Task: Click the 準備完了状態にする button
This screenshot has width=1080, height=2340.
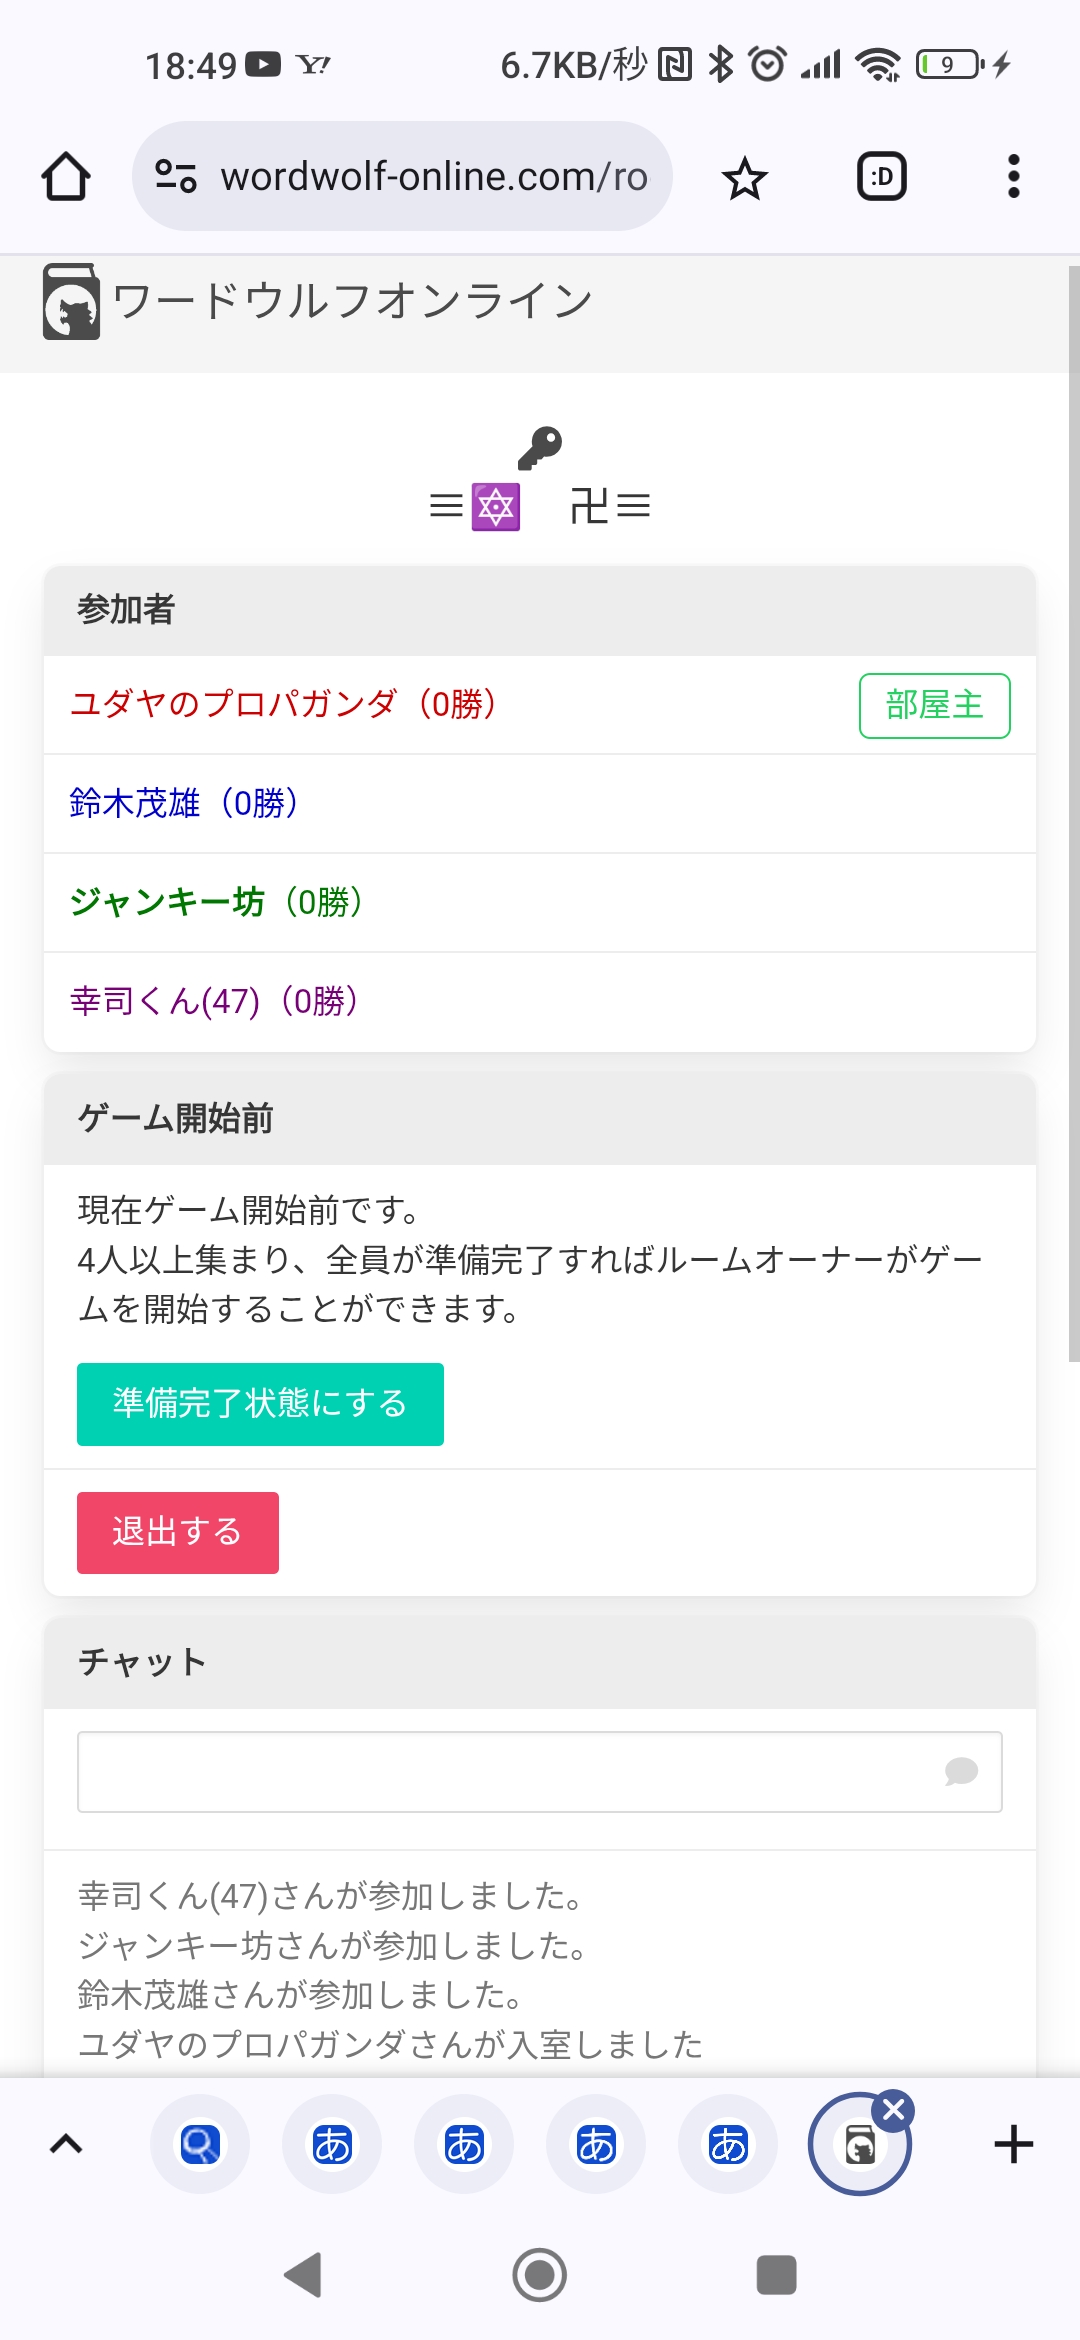Action: click(x=260, y=1404)
